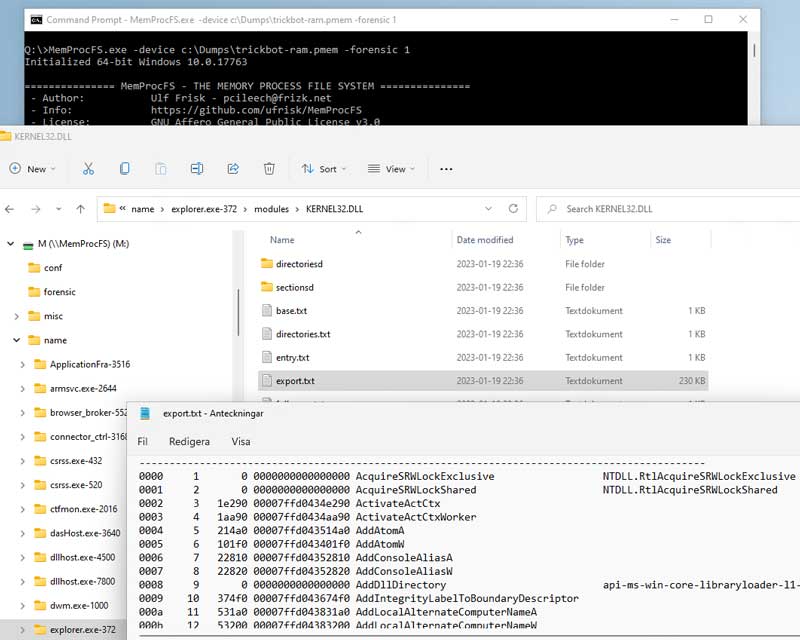The height and width of the screenshot is (640, 800).
Task: Select browser_broker folder in the tree
Action: pyautogui.click(x=88, y=413)
